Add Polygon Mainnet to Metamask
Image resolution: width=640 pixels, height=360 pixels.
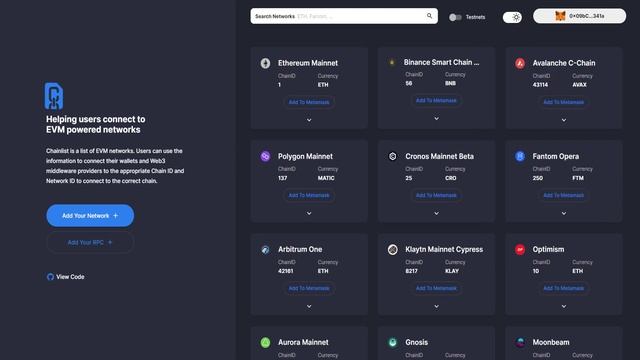309,195
